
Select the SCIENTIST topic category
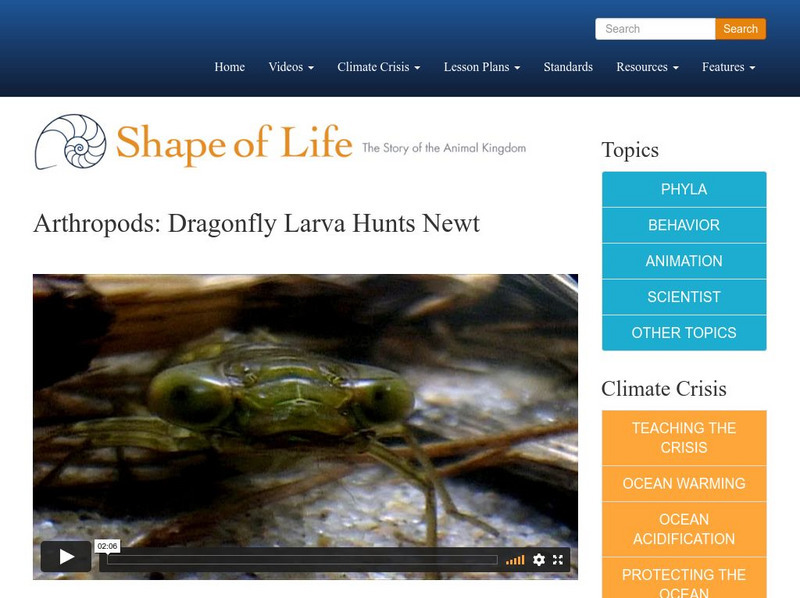(684, 297)
